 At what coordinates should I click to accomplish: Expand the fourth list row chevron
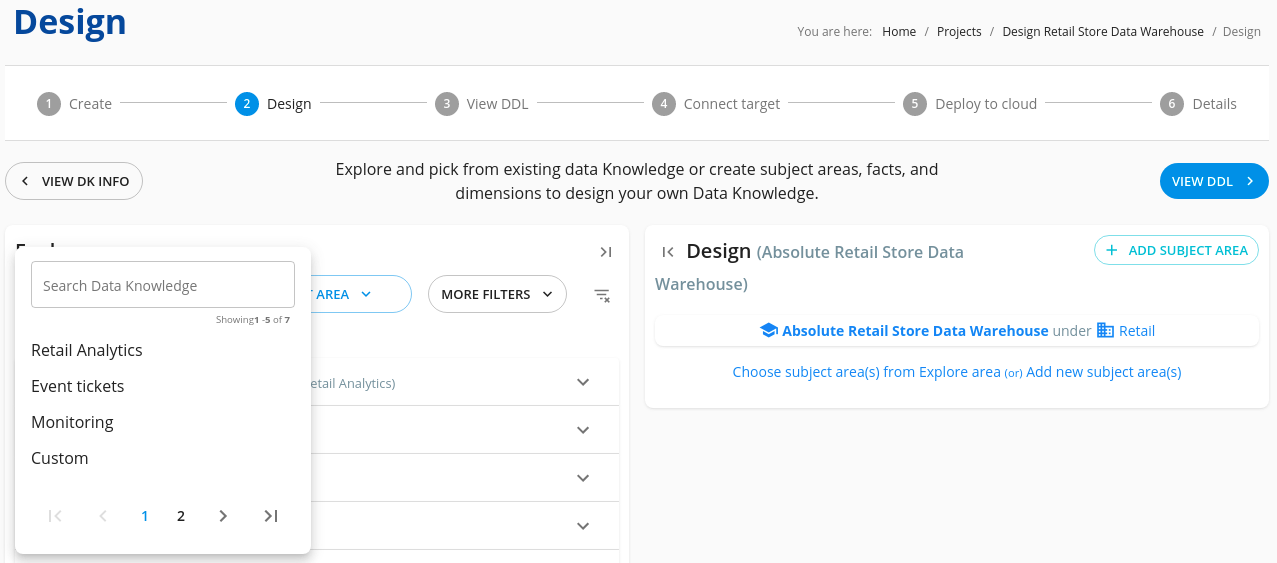584,526
